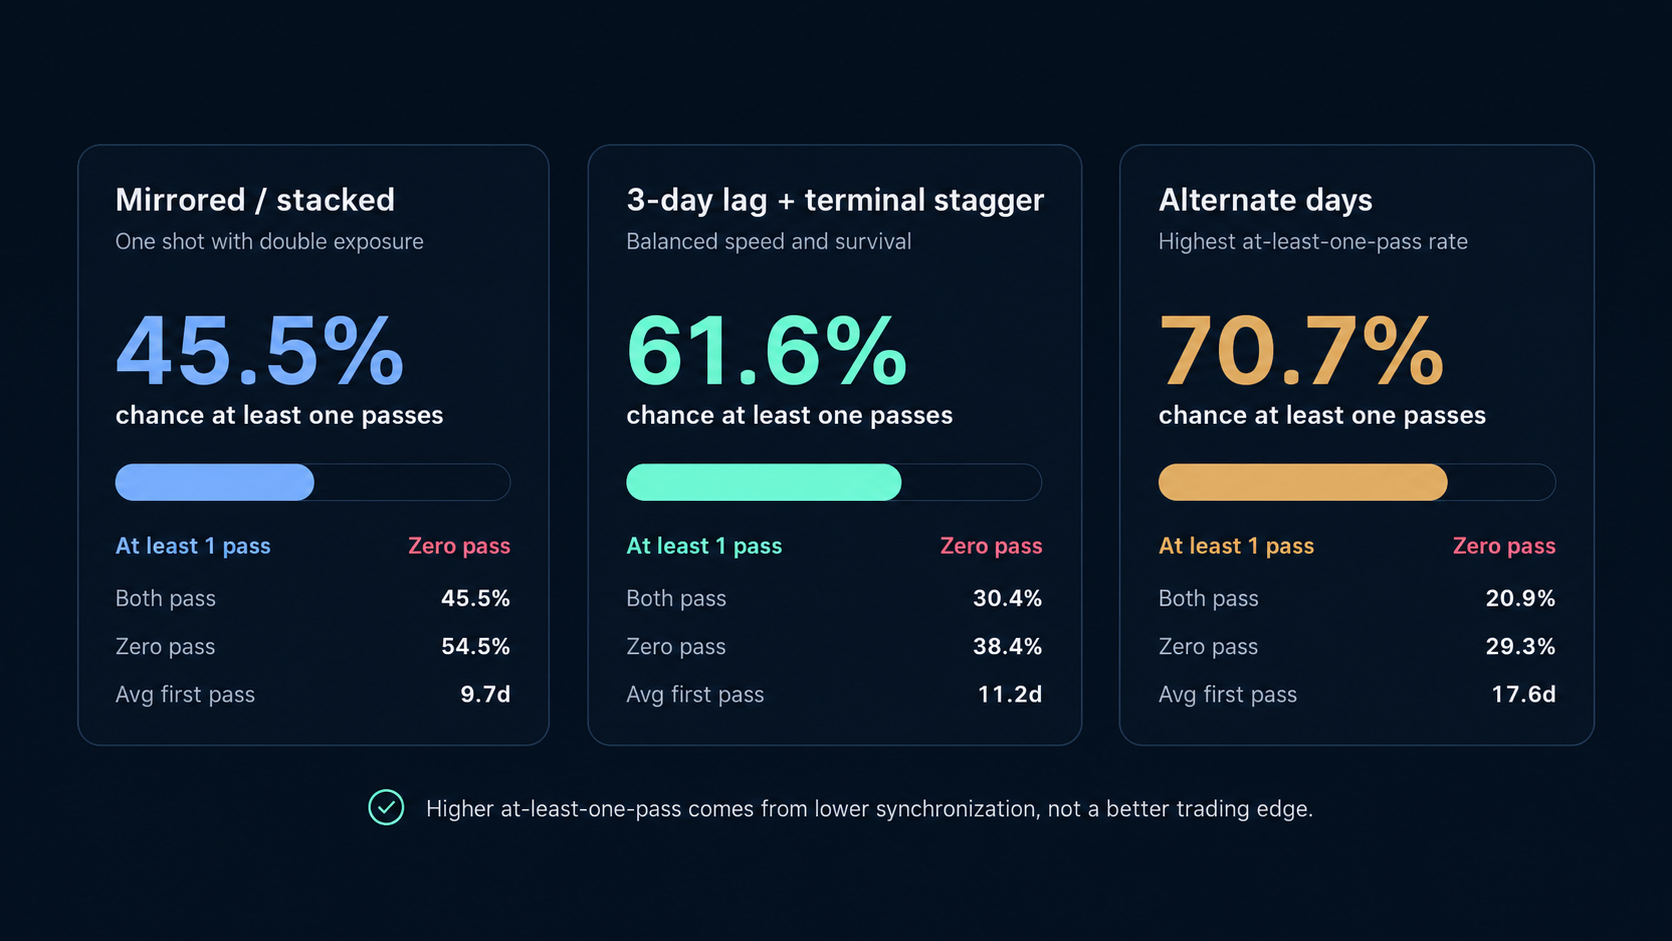Select the Alternate days card title
This screenshot has height=941, width=1672.
coord(1265,200)
